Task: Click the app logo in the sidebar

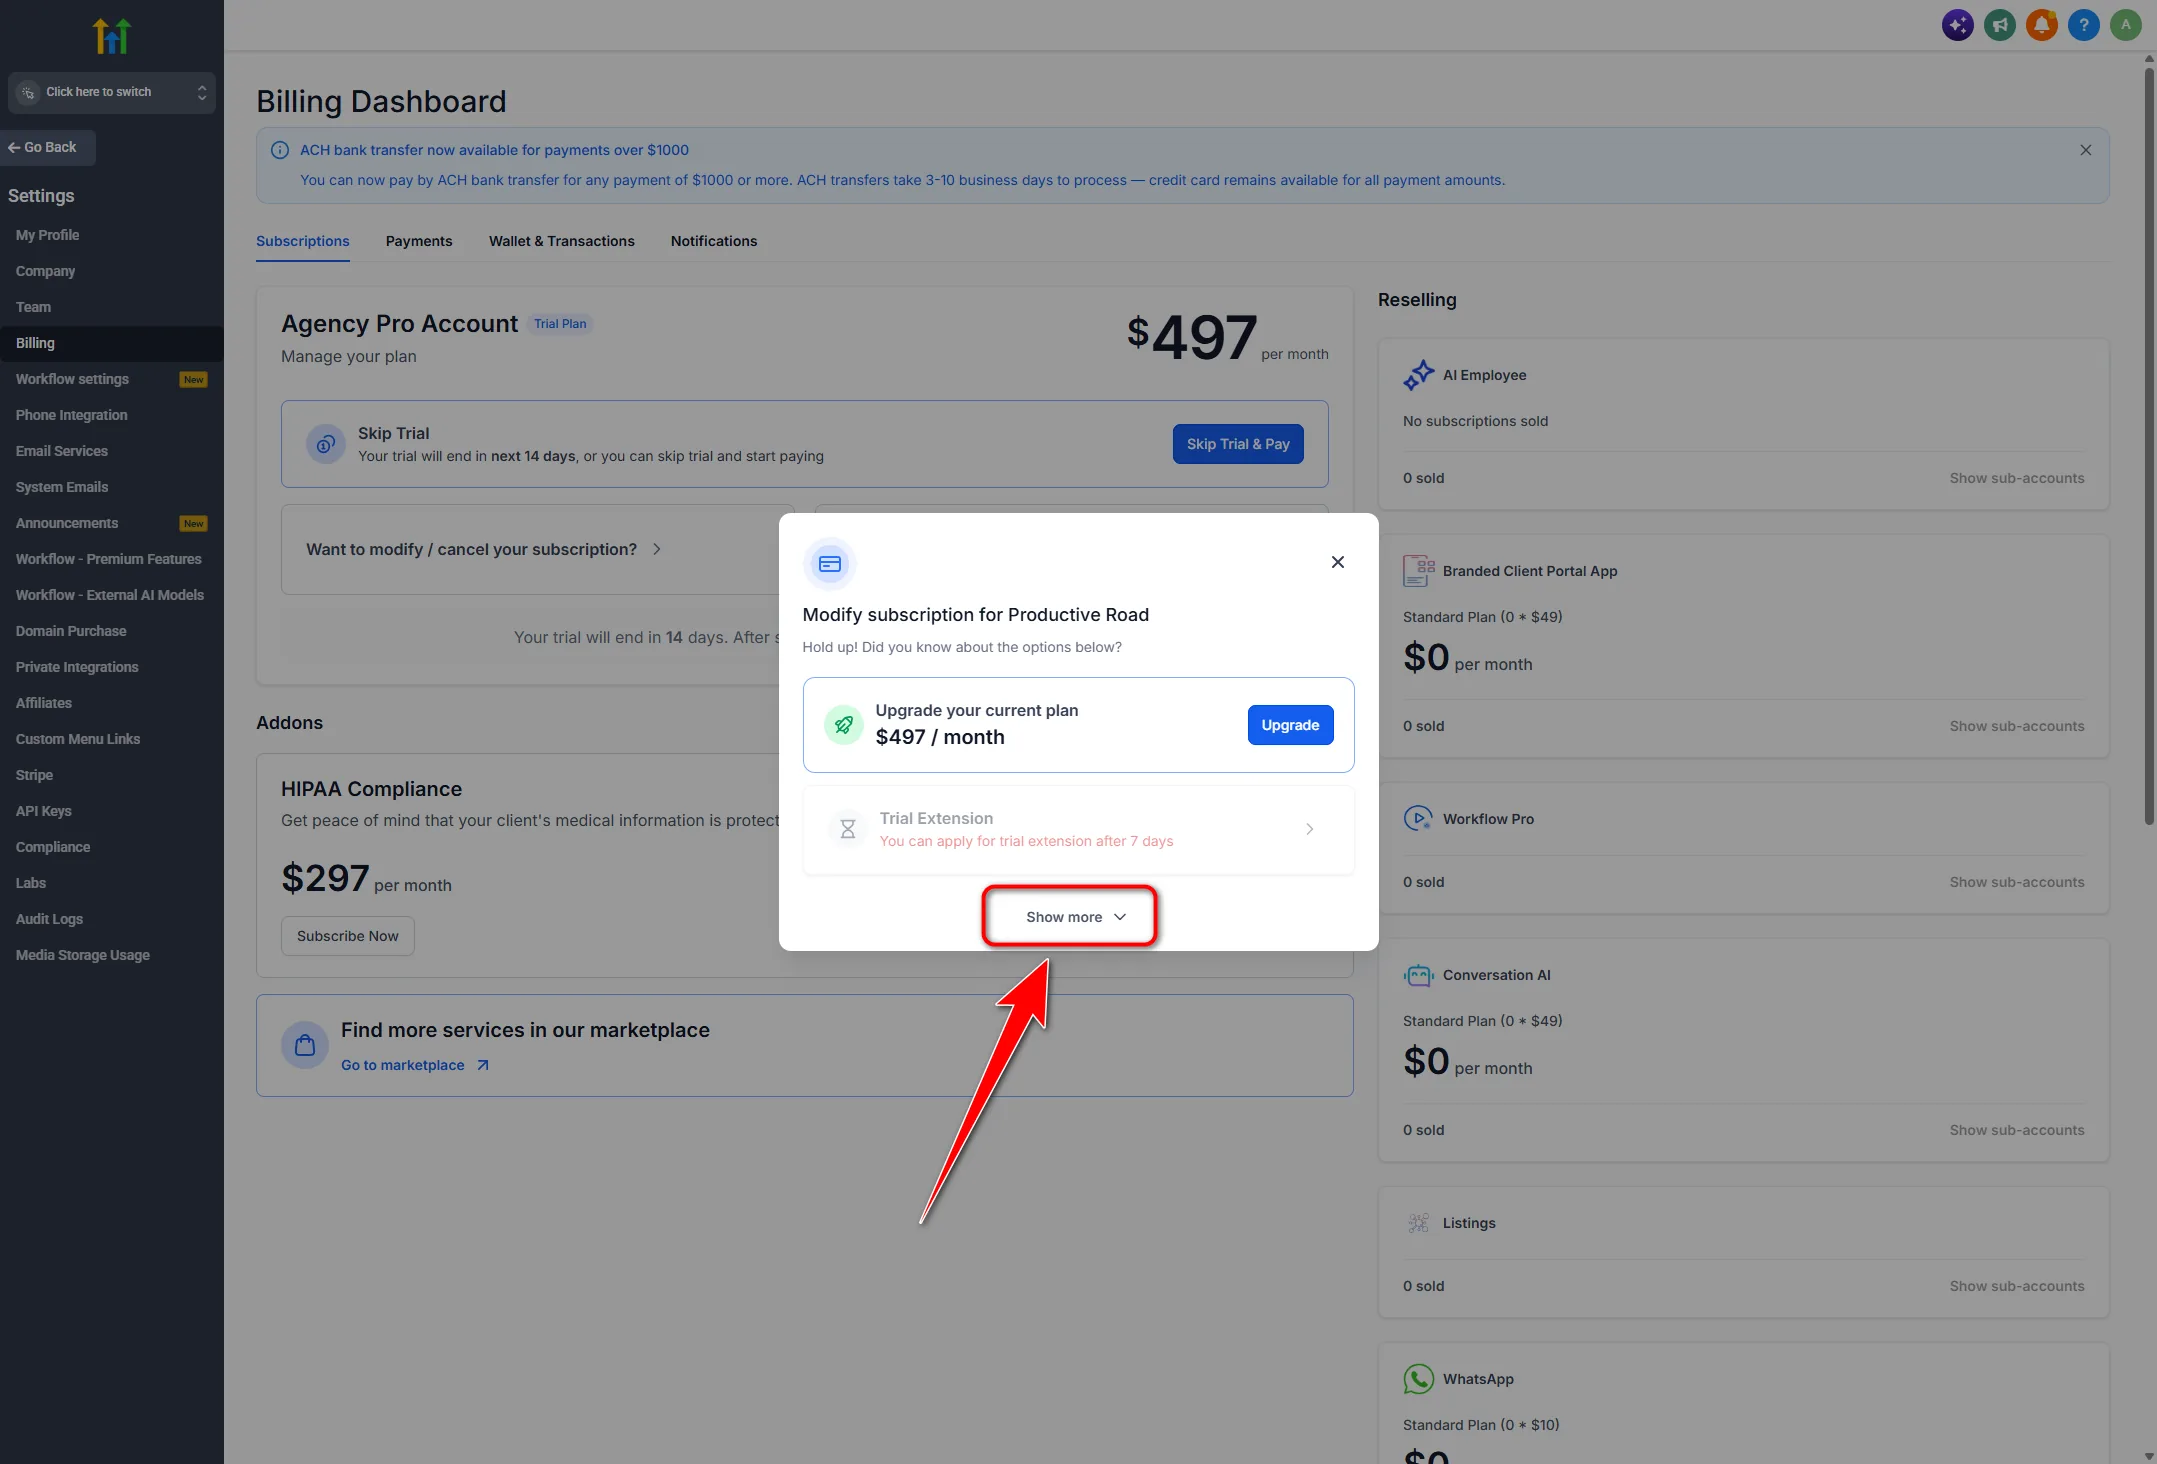Action: 112,36
